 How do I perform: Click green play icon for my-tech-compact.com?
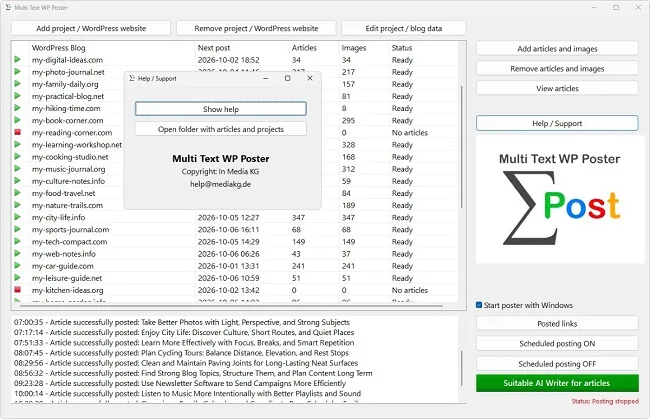click(x=17, y=241)
